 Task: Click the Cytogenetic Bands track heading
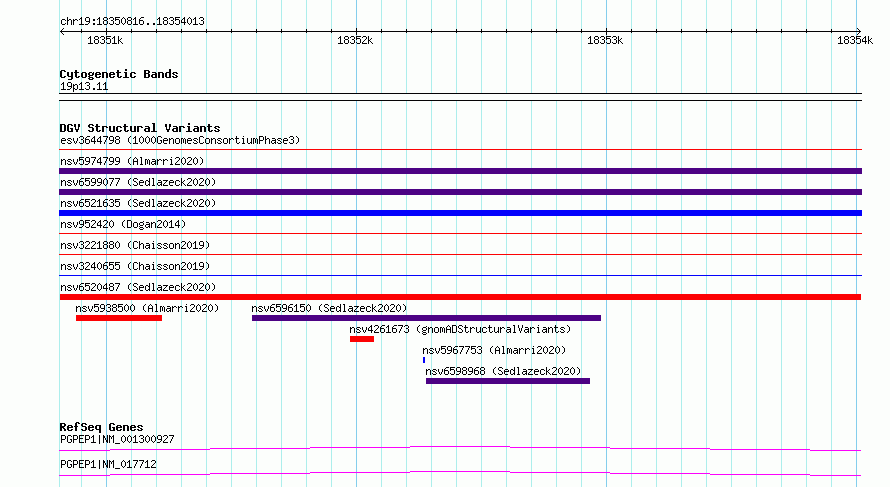pyautogui.click(x=119, y=74)
